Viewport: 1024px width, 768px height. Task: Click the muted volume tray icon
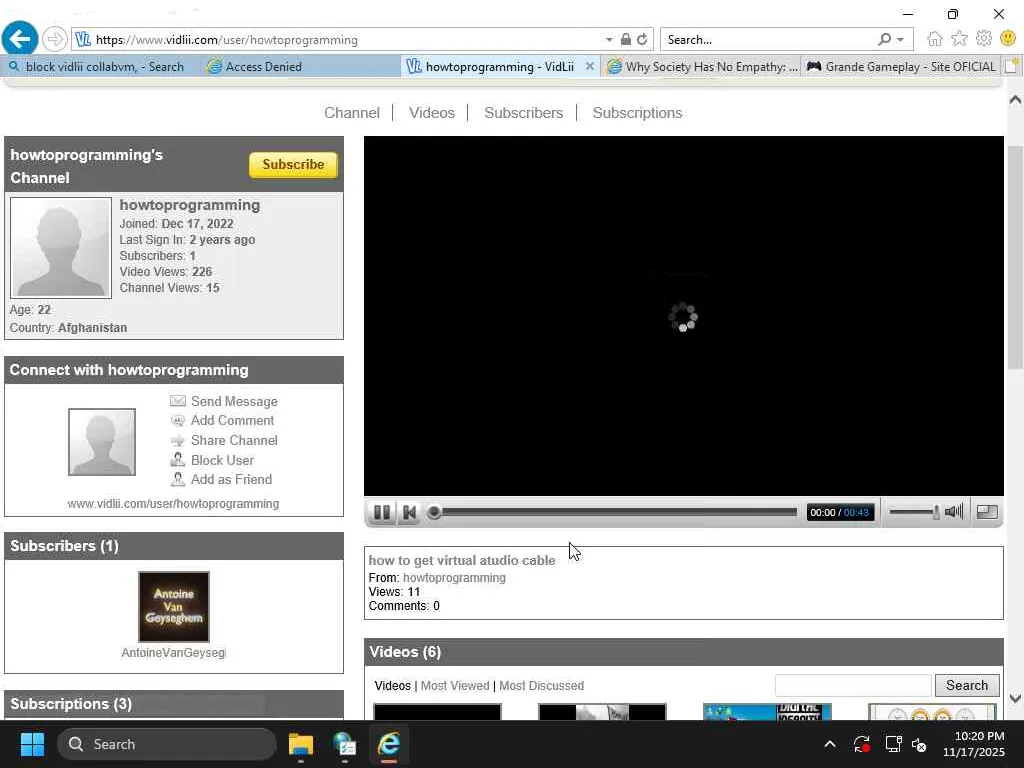coord(920,744)
